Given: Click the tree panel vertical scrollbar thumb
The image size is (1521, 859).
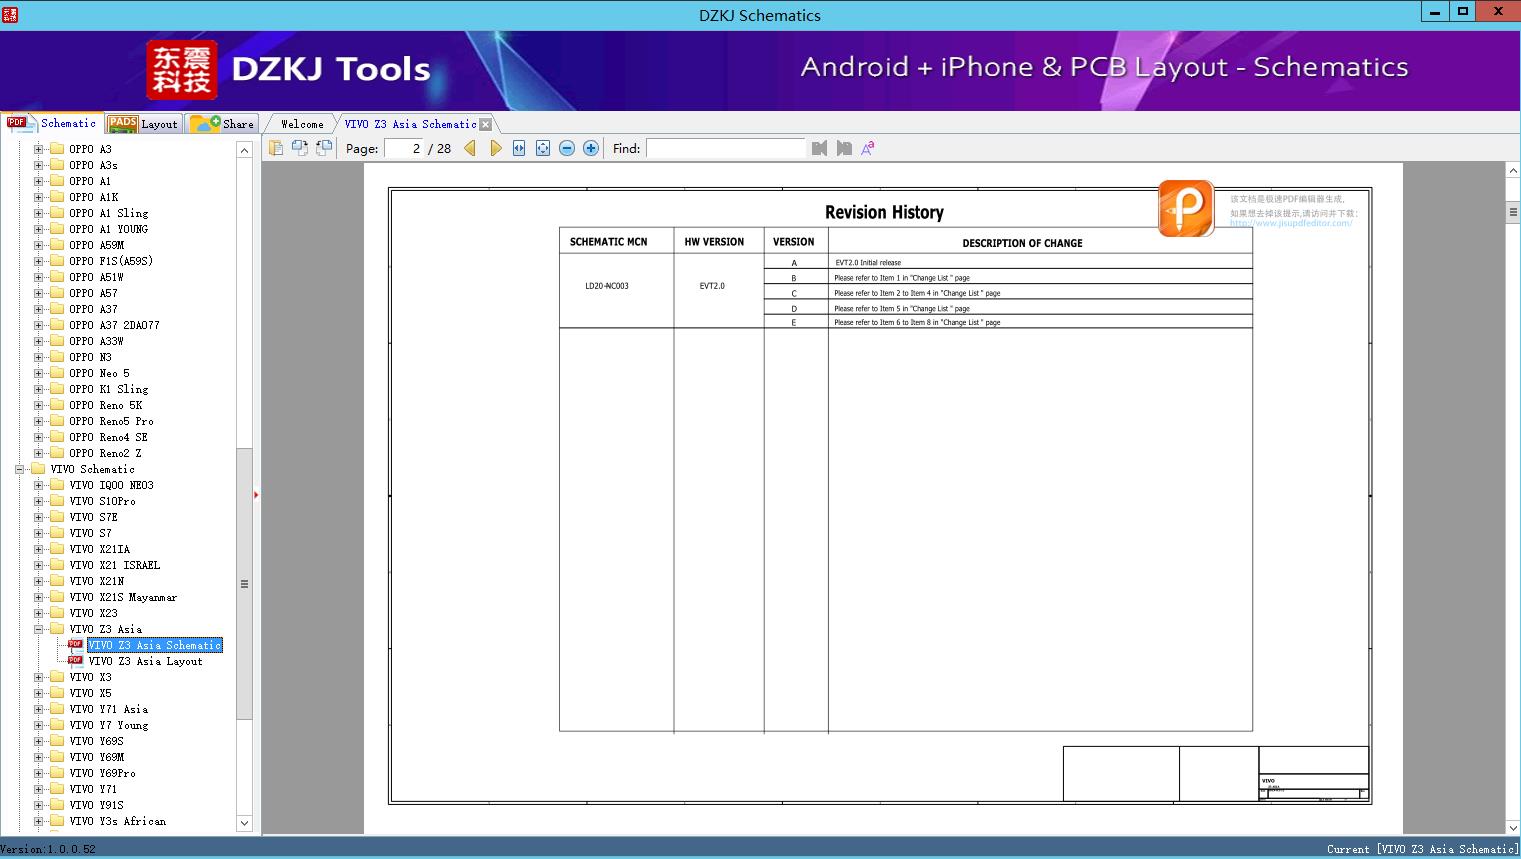Looking at the screenshot, I should click(244, 584).
